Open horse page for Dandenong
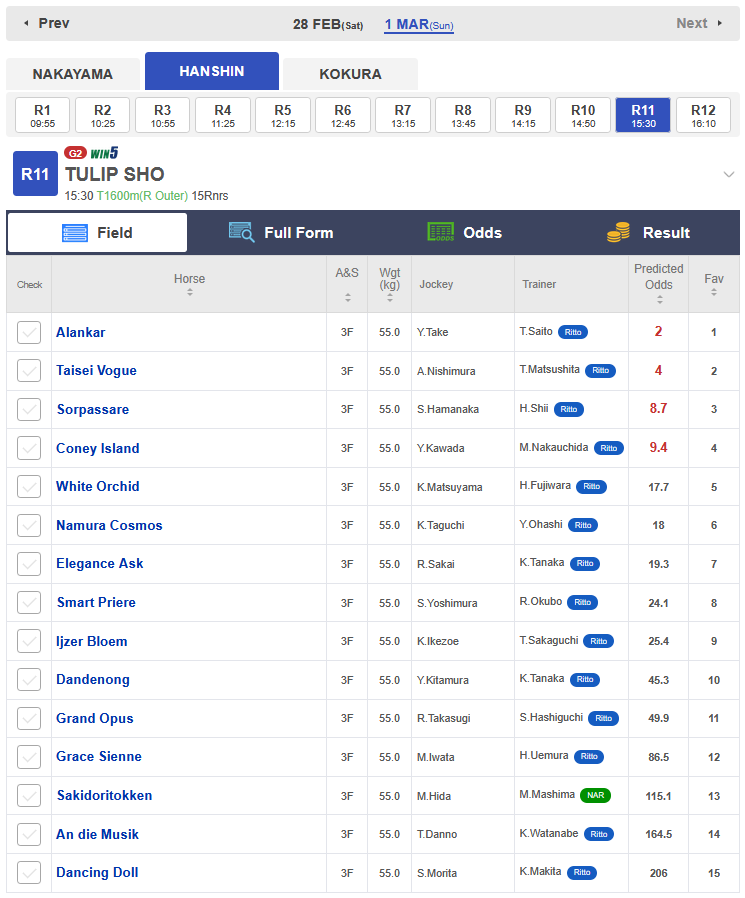The height and width of the screenshot is (898, 745). click(x=93, y=680)
